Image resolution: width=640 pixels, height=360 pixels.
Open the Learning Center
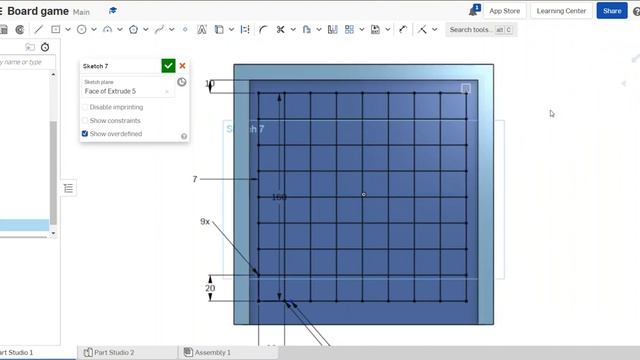tap(561, 11)
